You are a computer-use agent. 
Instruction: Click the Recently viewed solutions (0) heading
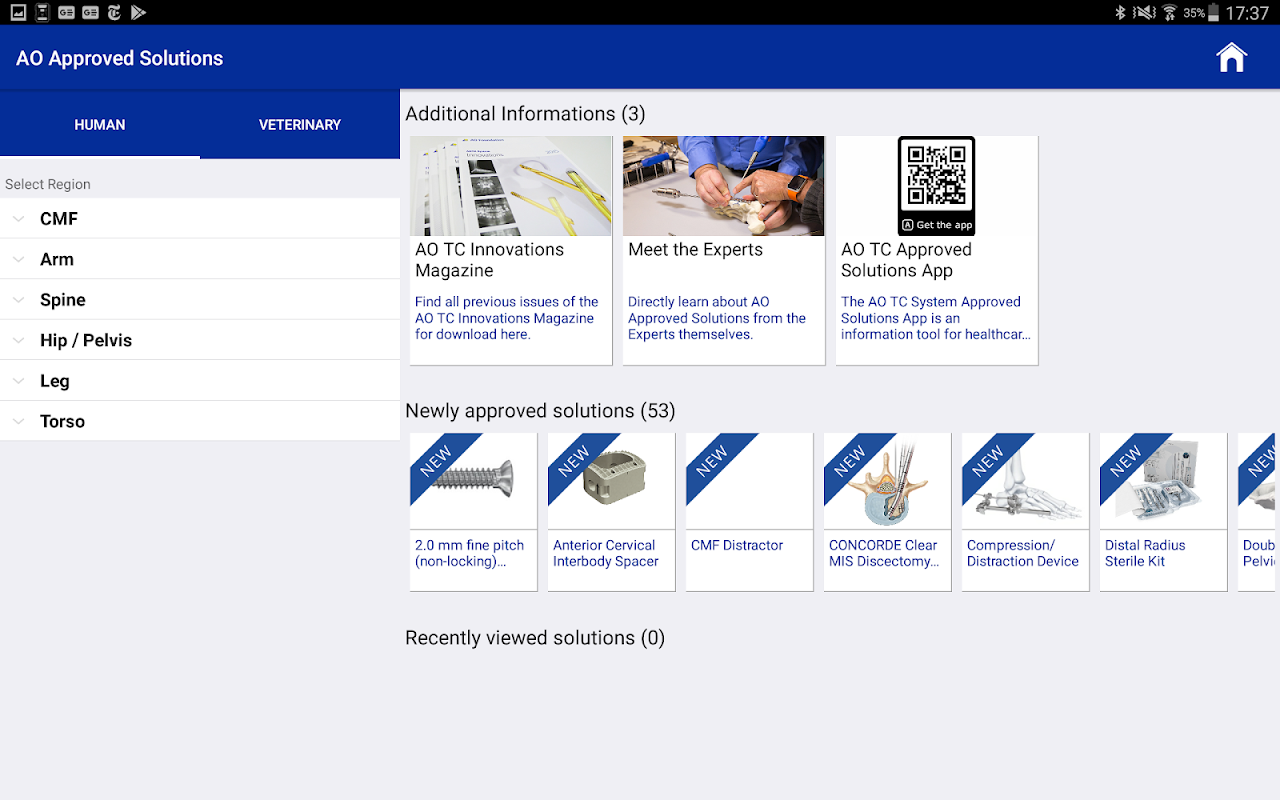(x=535, y=638)
